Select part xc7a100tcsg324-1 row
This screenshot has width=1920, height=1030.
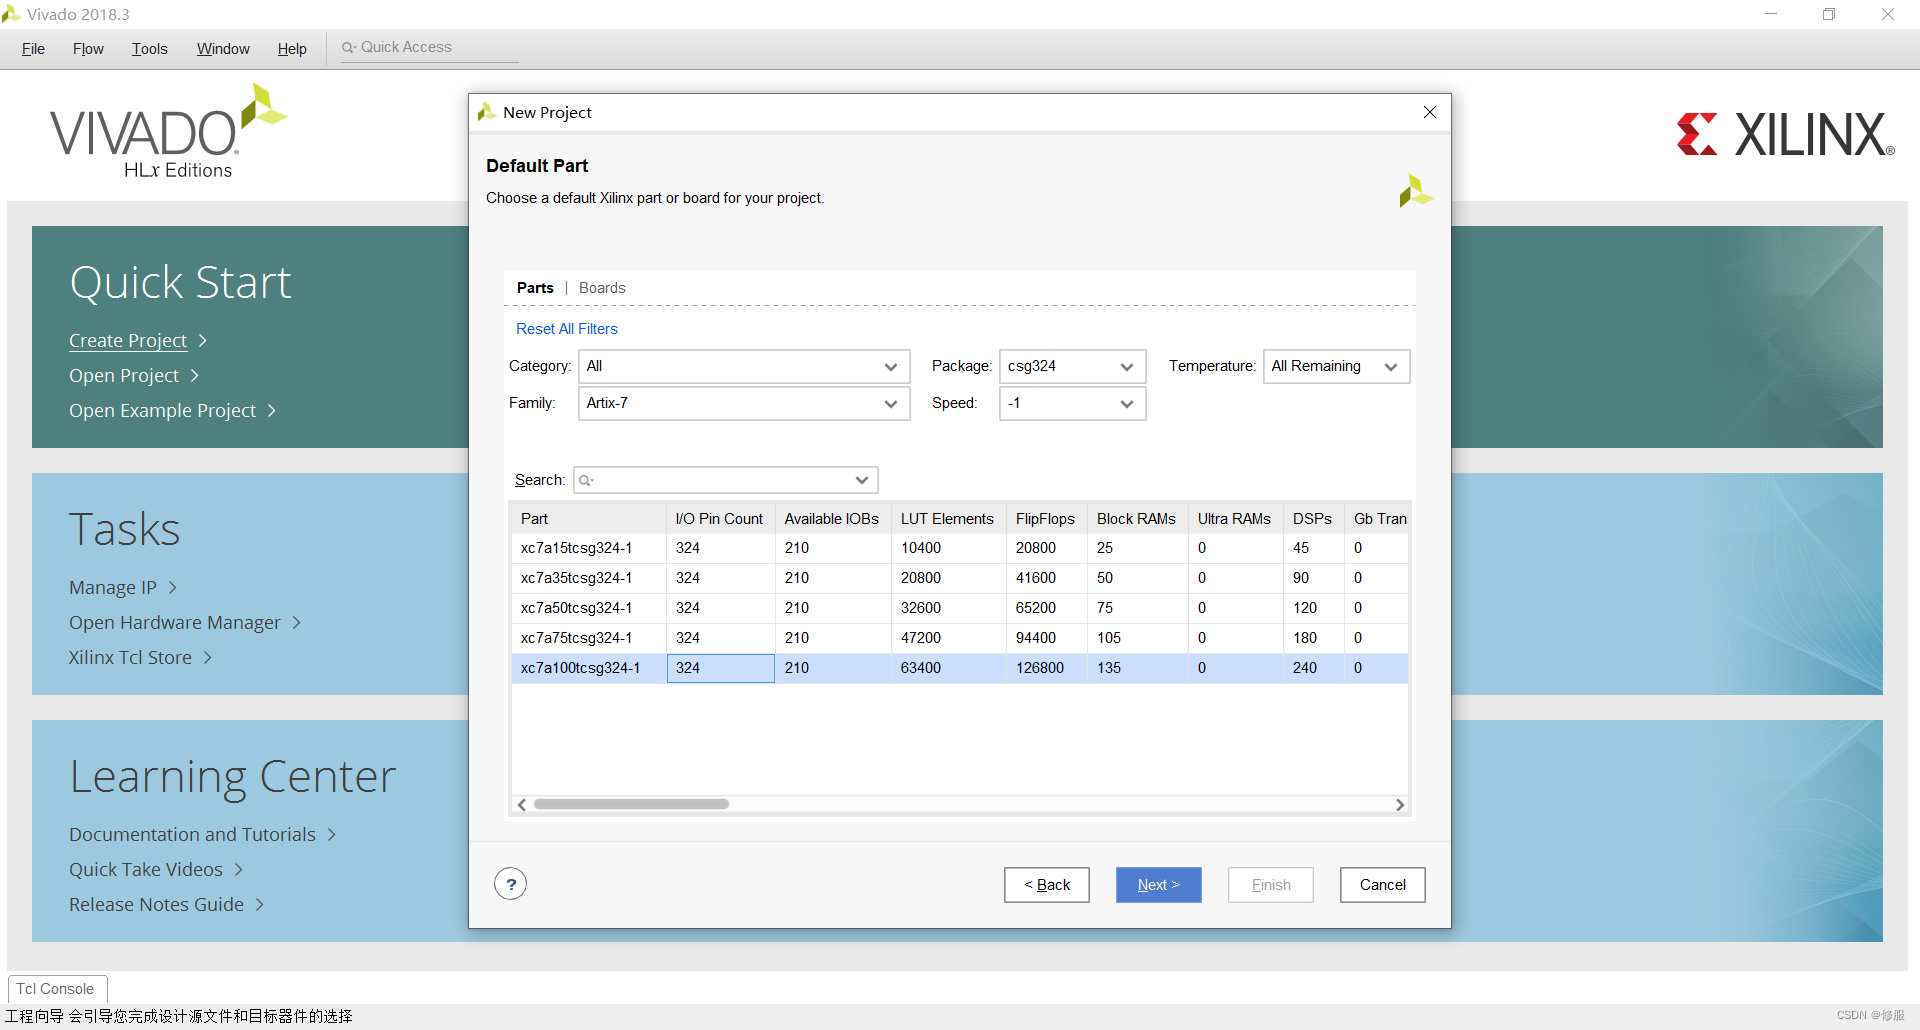pyautogui.click(x=960, y=668)
